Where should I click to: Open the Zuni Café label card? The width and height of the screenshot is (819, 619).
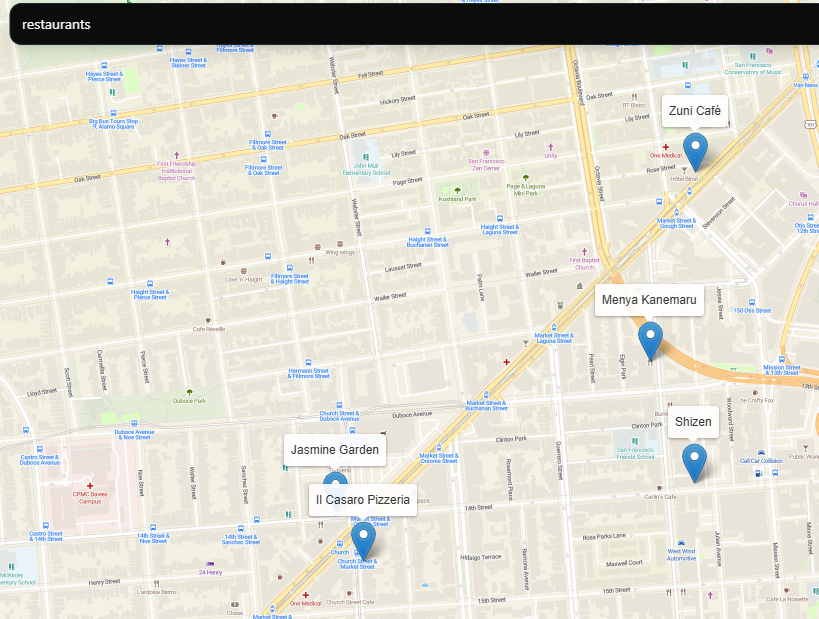(x=695, y=111)
